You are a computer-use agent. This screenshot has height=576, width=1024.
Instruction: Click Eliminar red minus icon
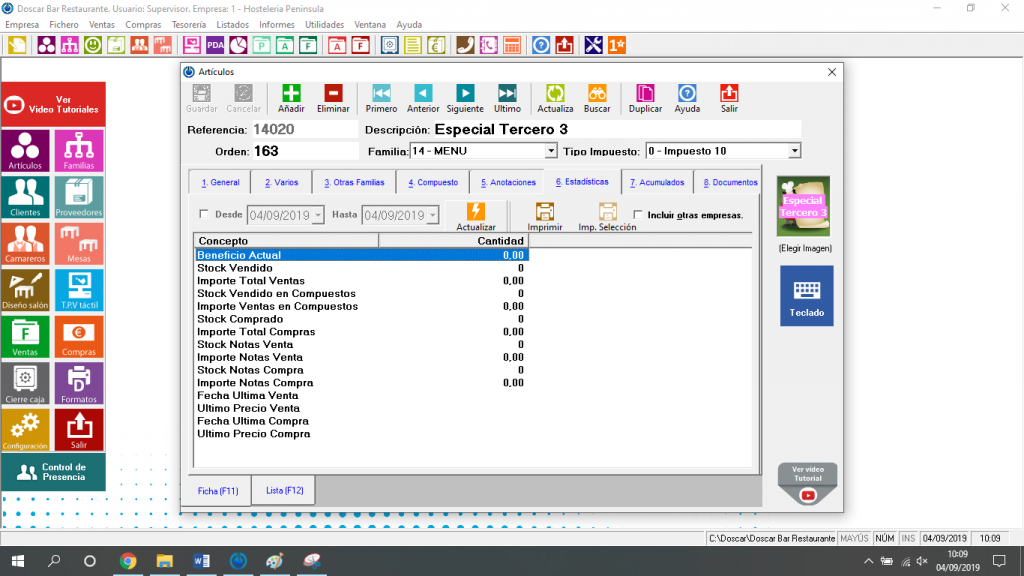tap(333, 99)
